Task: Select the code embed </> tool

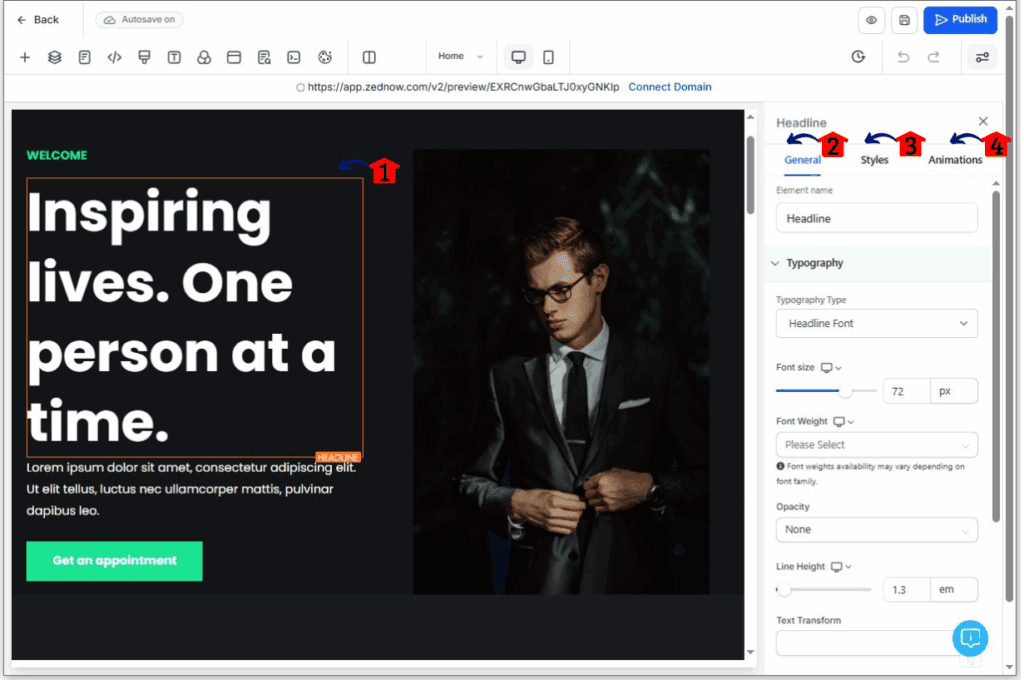Action: (x=114, y=57)
